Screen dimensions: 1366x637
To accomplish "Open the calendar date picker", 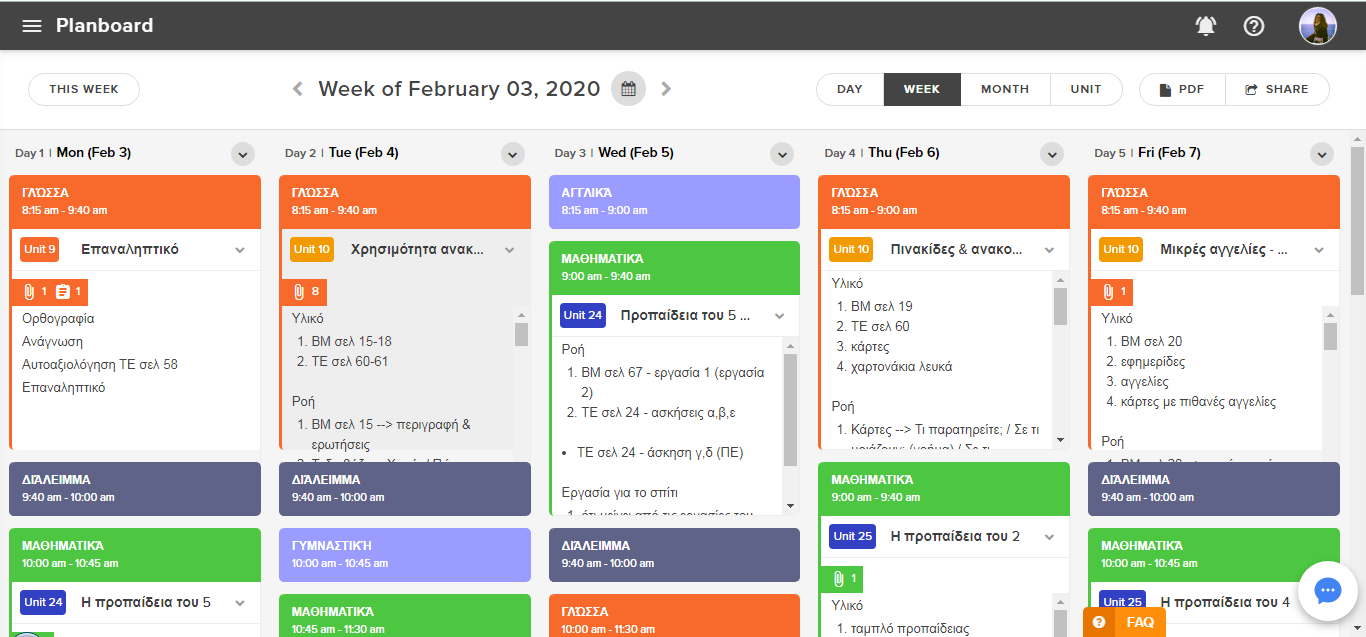I will (629, 89).
